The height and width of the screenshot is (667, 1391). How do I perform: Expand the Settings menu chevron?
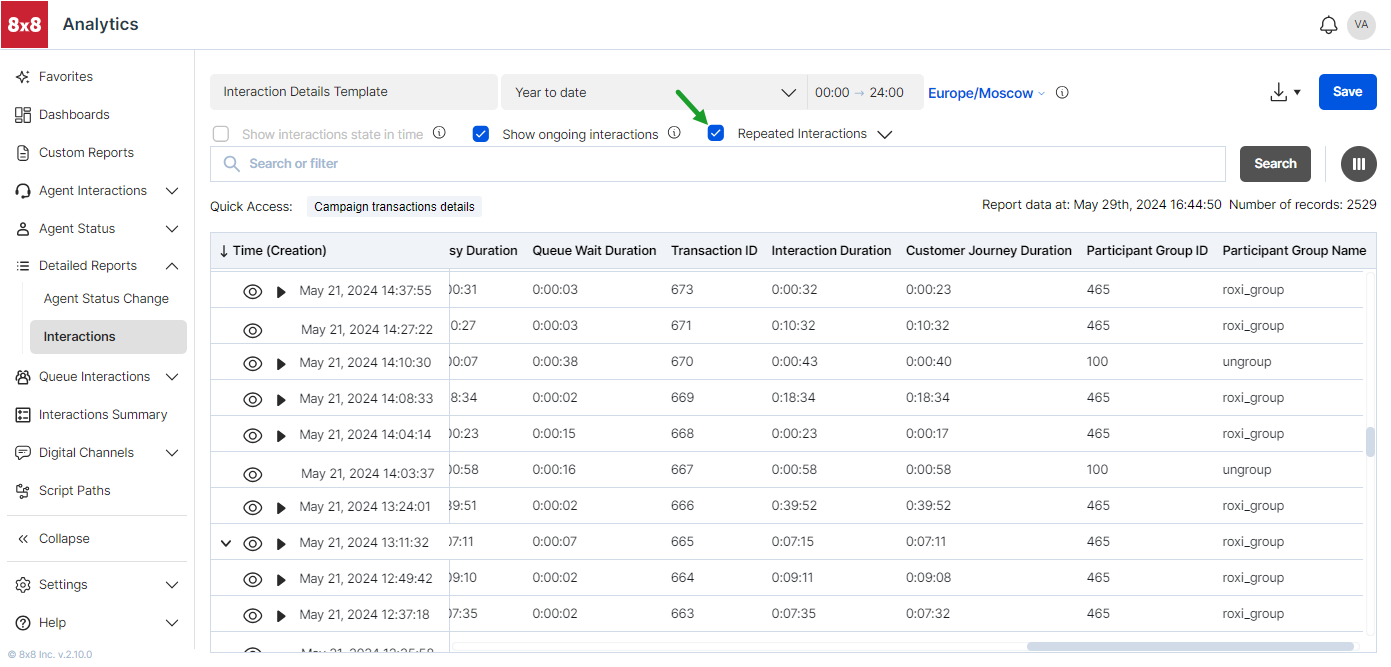(172, 585)
